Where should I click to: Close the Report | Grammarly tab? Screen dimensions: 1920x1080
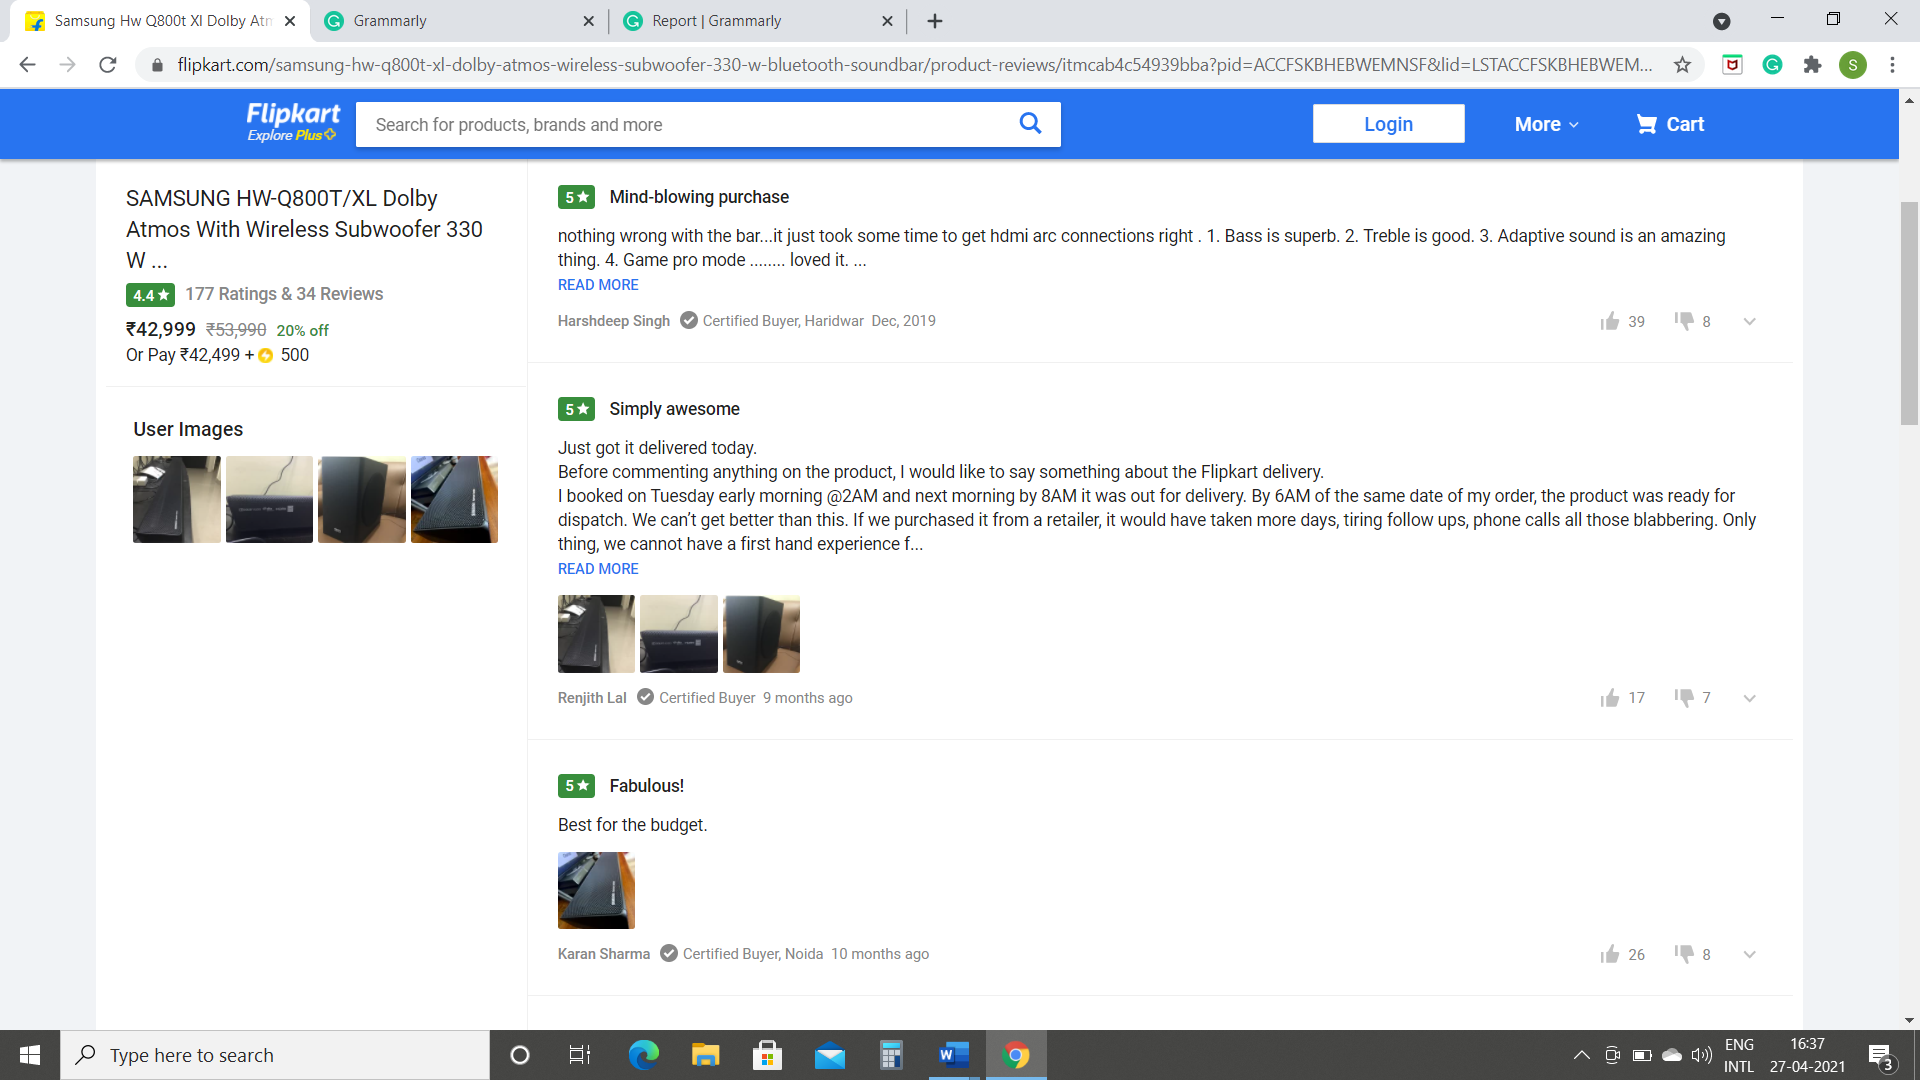pyautogui.click(x=887, y=21)
